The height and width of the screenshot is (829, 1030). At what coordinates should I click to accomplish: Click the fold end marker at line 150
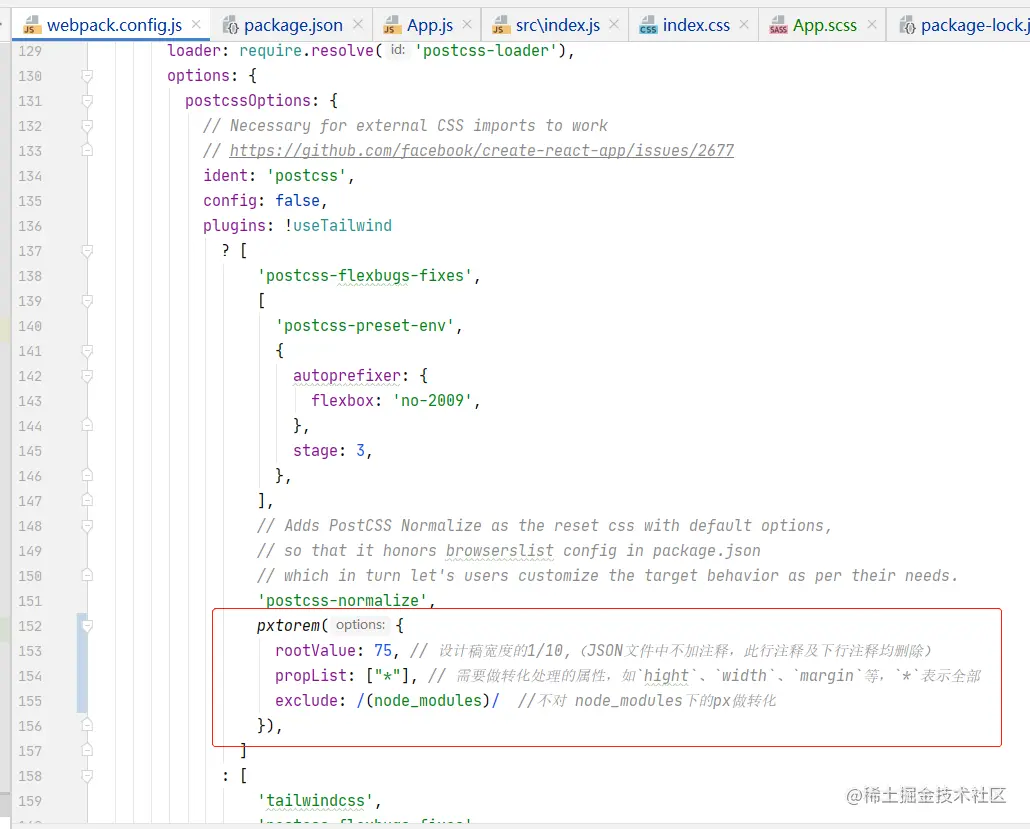coord(87,575)
